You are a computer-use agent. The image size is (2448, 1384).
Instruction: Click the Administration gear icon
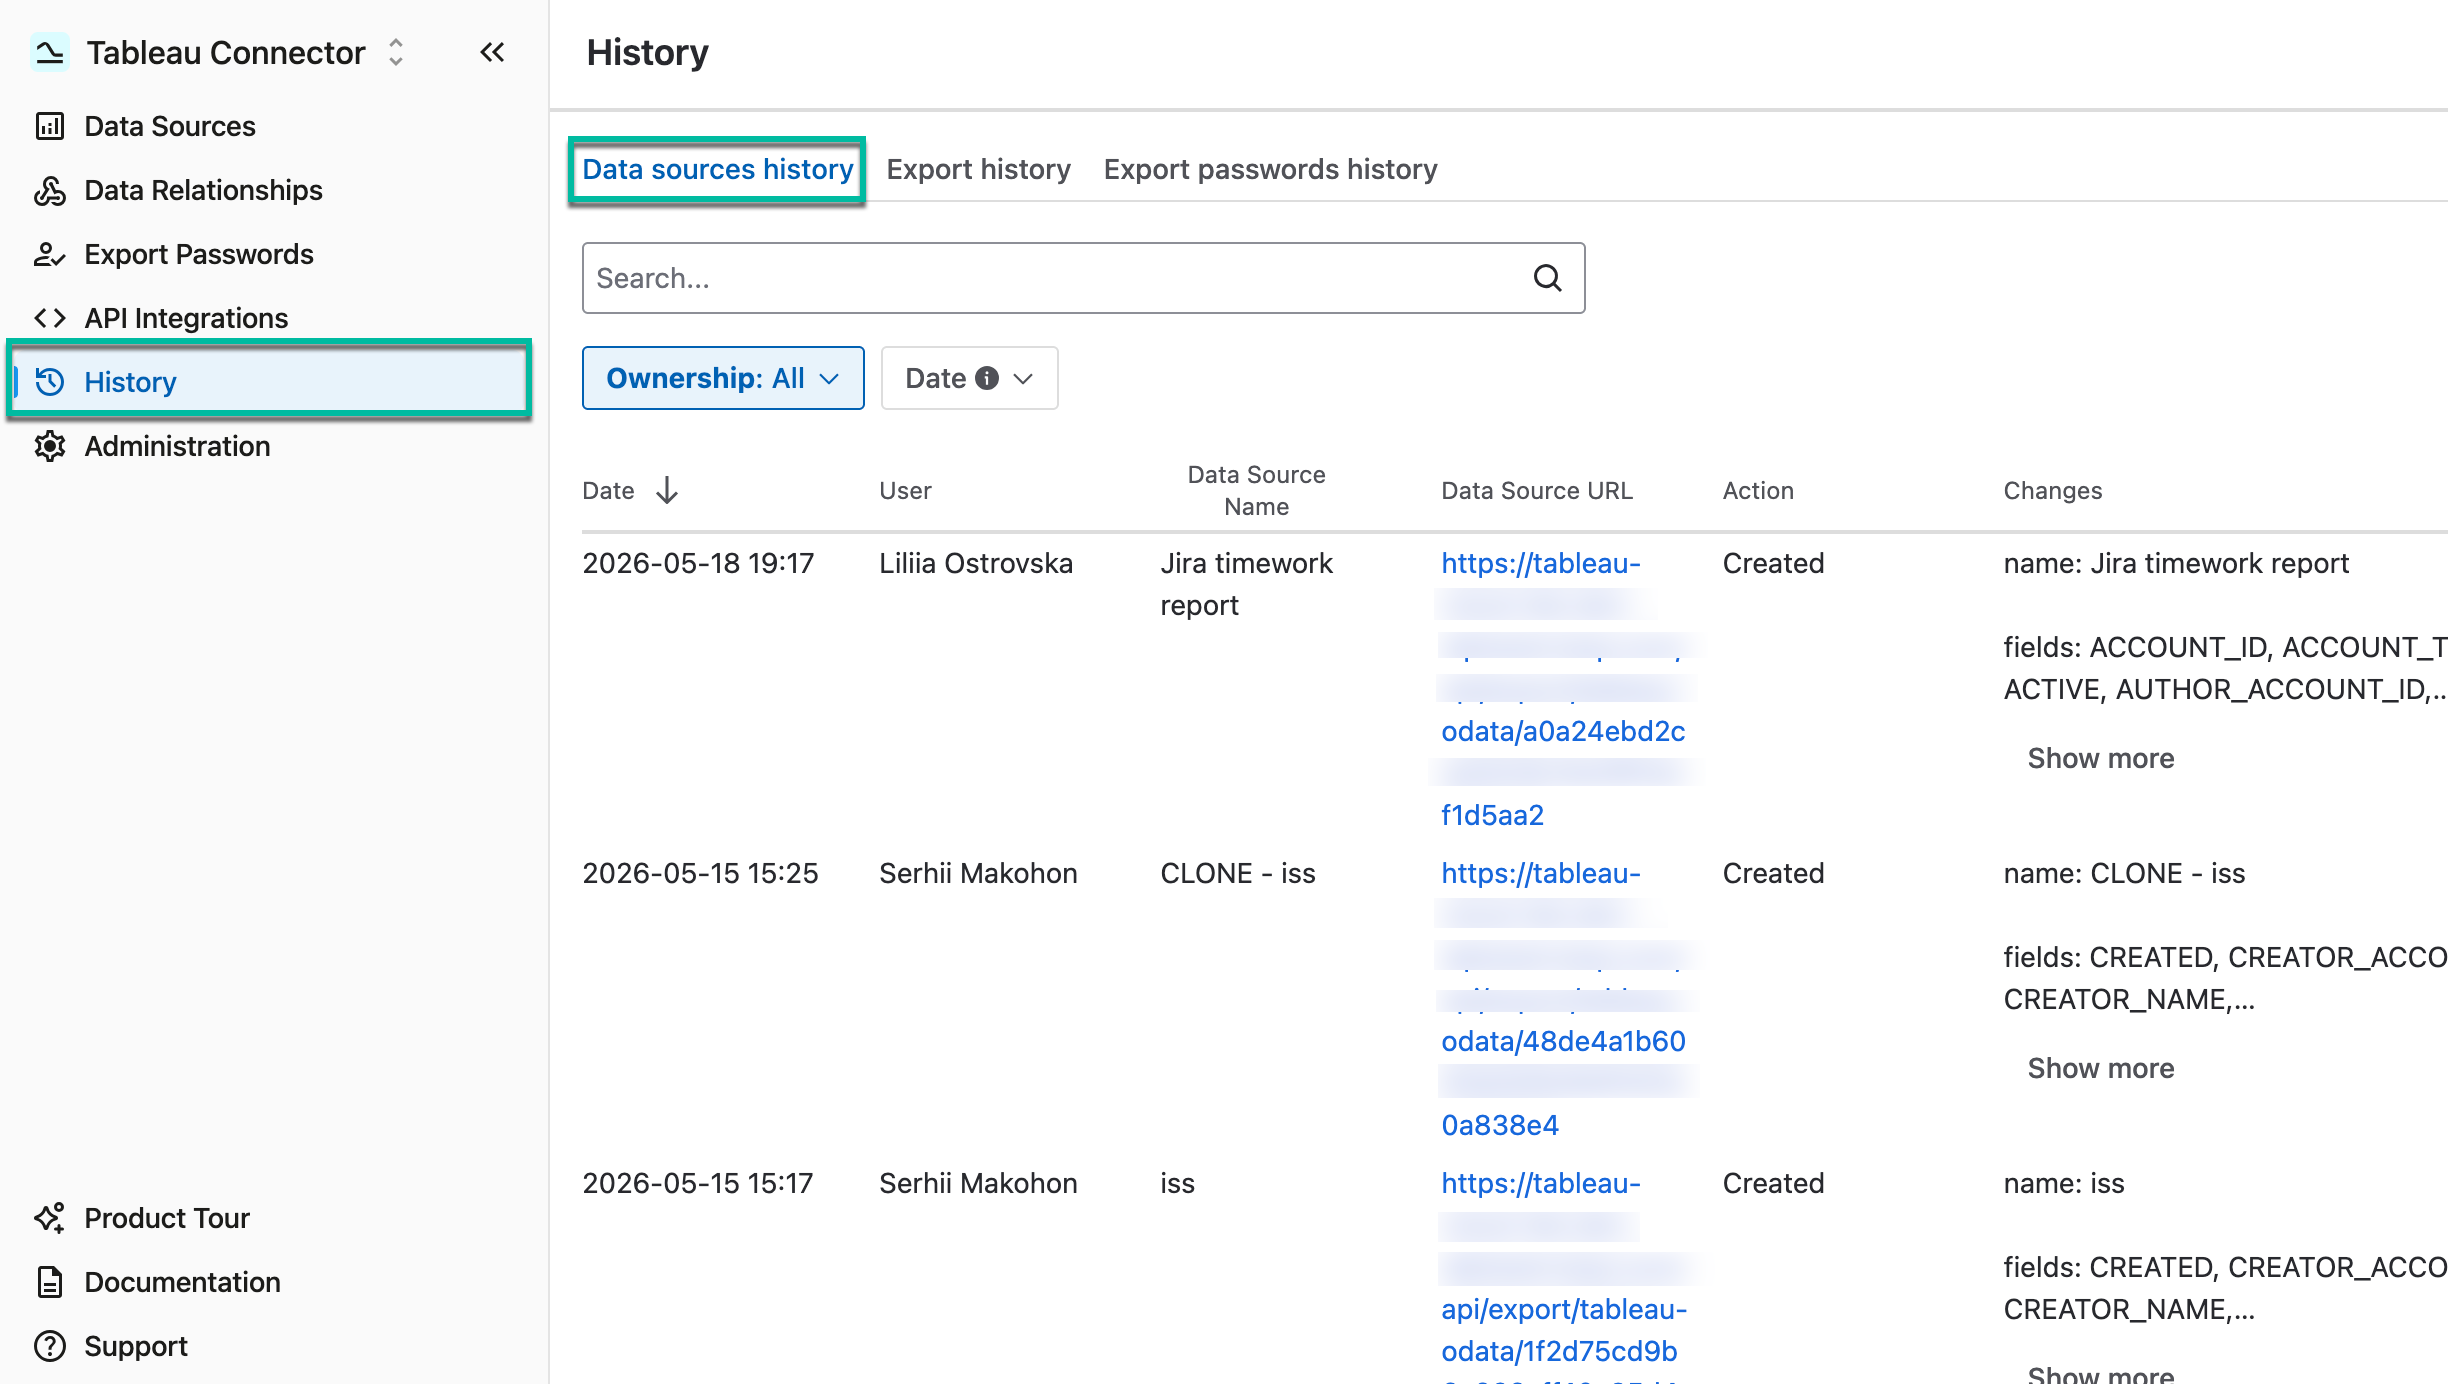[50, 446]
